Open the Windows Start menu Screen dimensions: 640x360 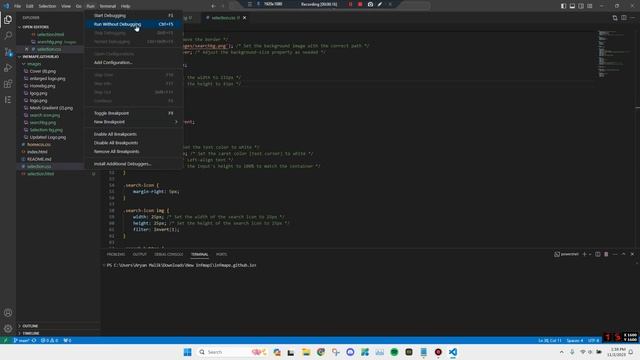(187, 352)
